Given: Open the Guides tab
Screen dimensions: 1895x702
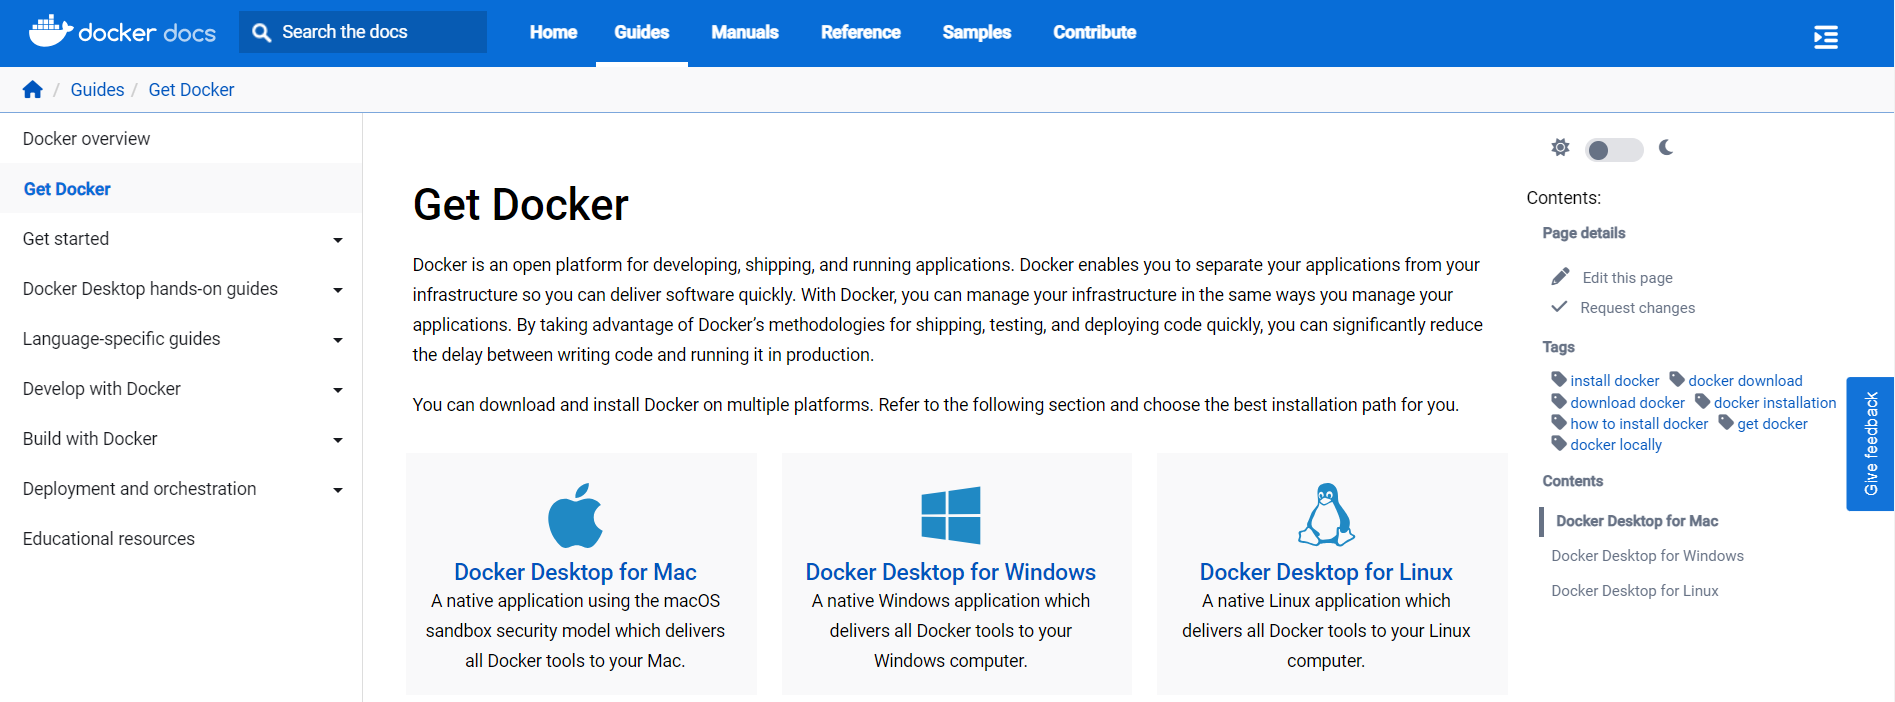Looking at the screenshot, I should [x=642, y=32].
